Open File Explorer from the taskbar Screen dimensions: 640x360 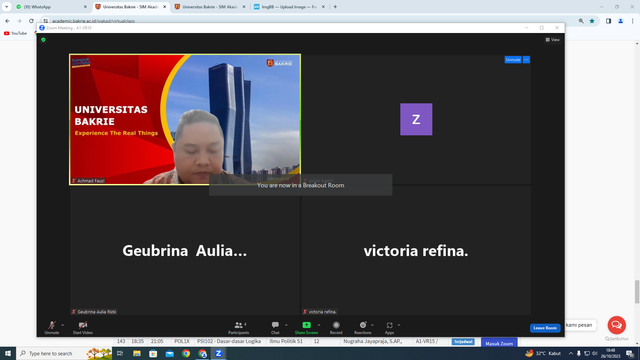[x=137, y=353]
